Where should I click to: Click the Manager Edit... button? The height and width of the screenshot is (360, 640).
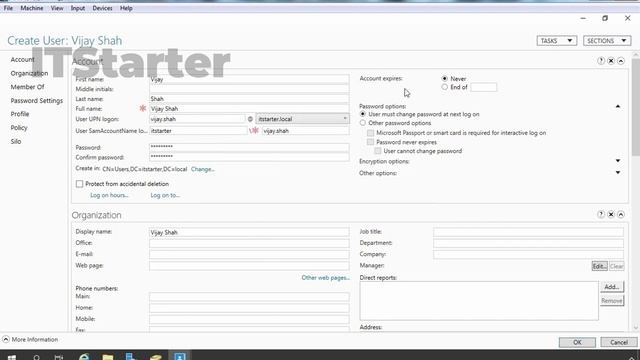(599, 266)
